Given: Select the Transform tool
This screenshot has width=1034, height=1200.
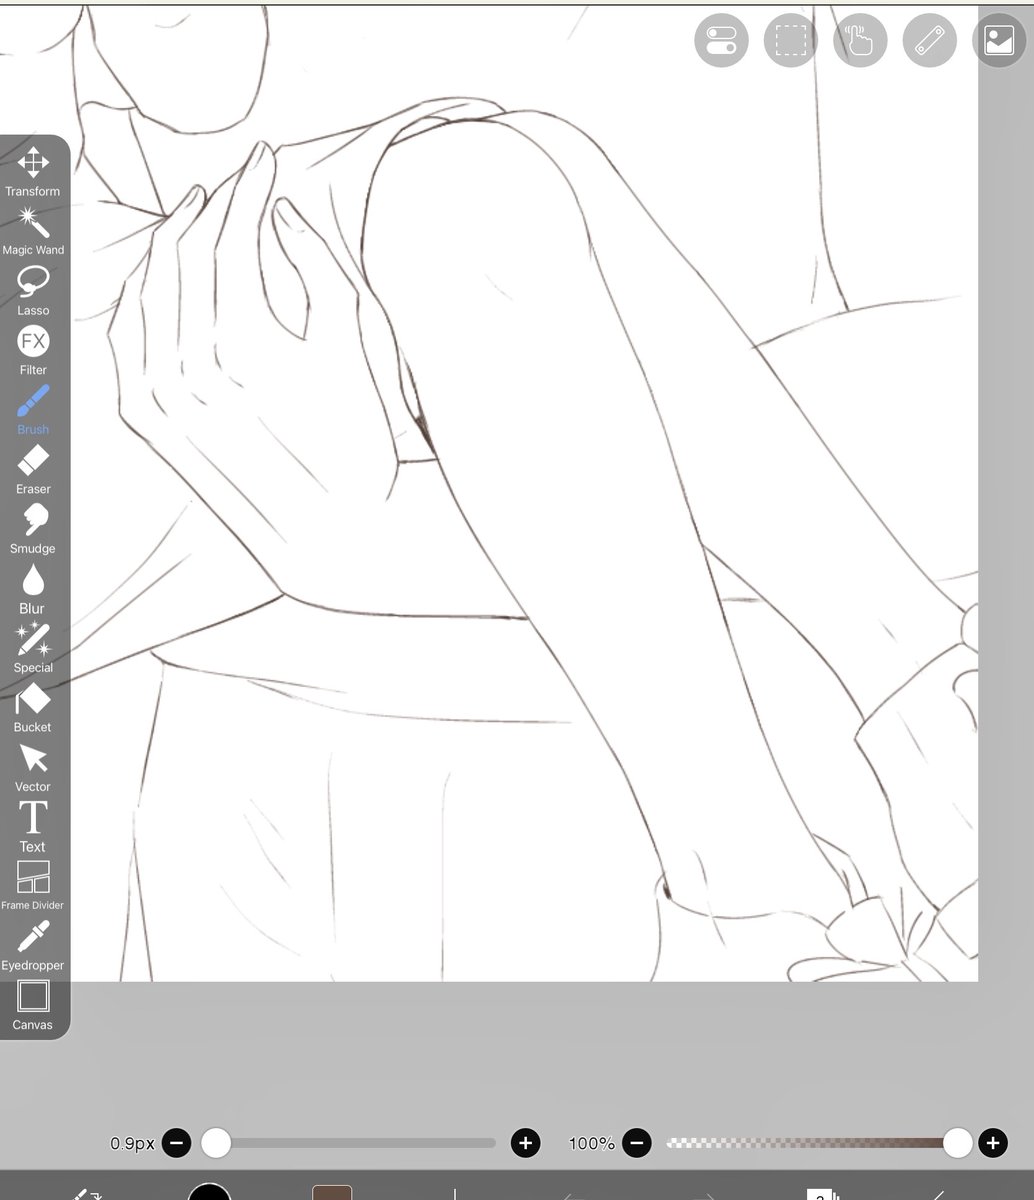Looking at the screenshot, I should 33,172.
